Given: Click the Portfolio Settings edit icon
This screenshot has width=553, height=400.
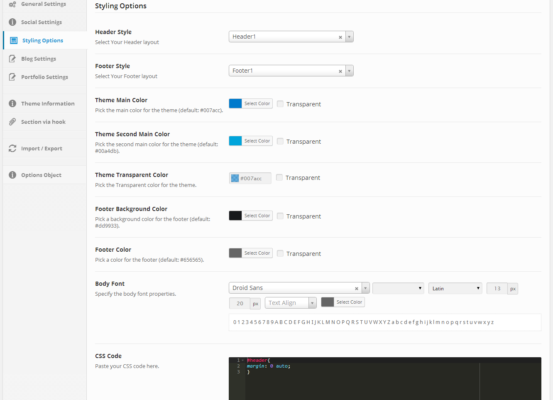Looking at the screenshot, I should [x=12, y=77].
